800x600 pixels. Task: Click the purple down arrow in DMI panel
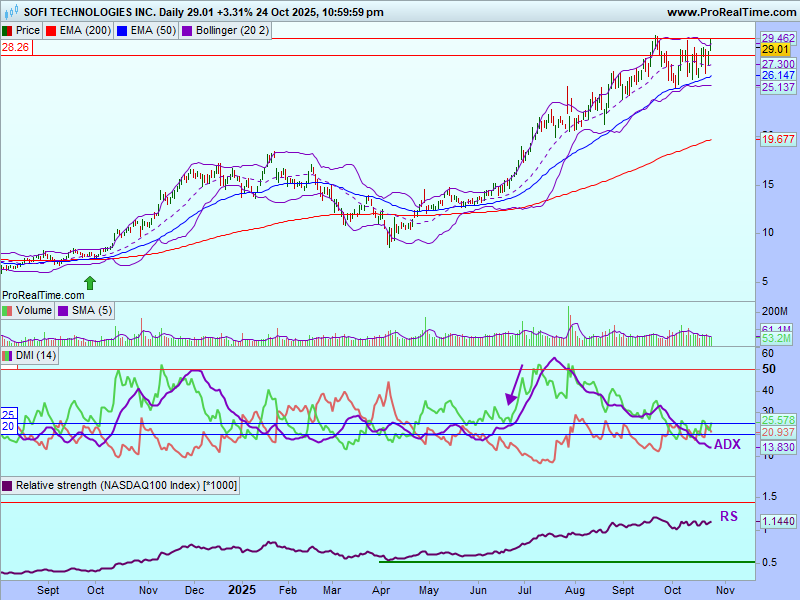coord(514,386)
